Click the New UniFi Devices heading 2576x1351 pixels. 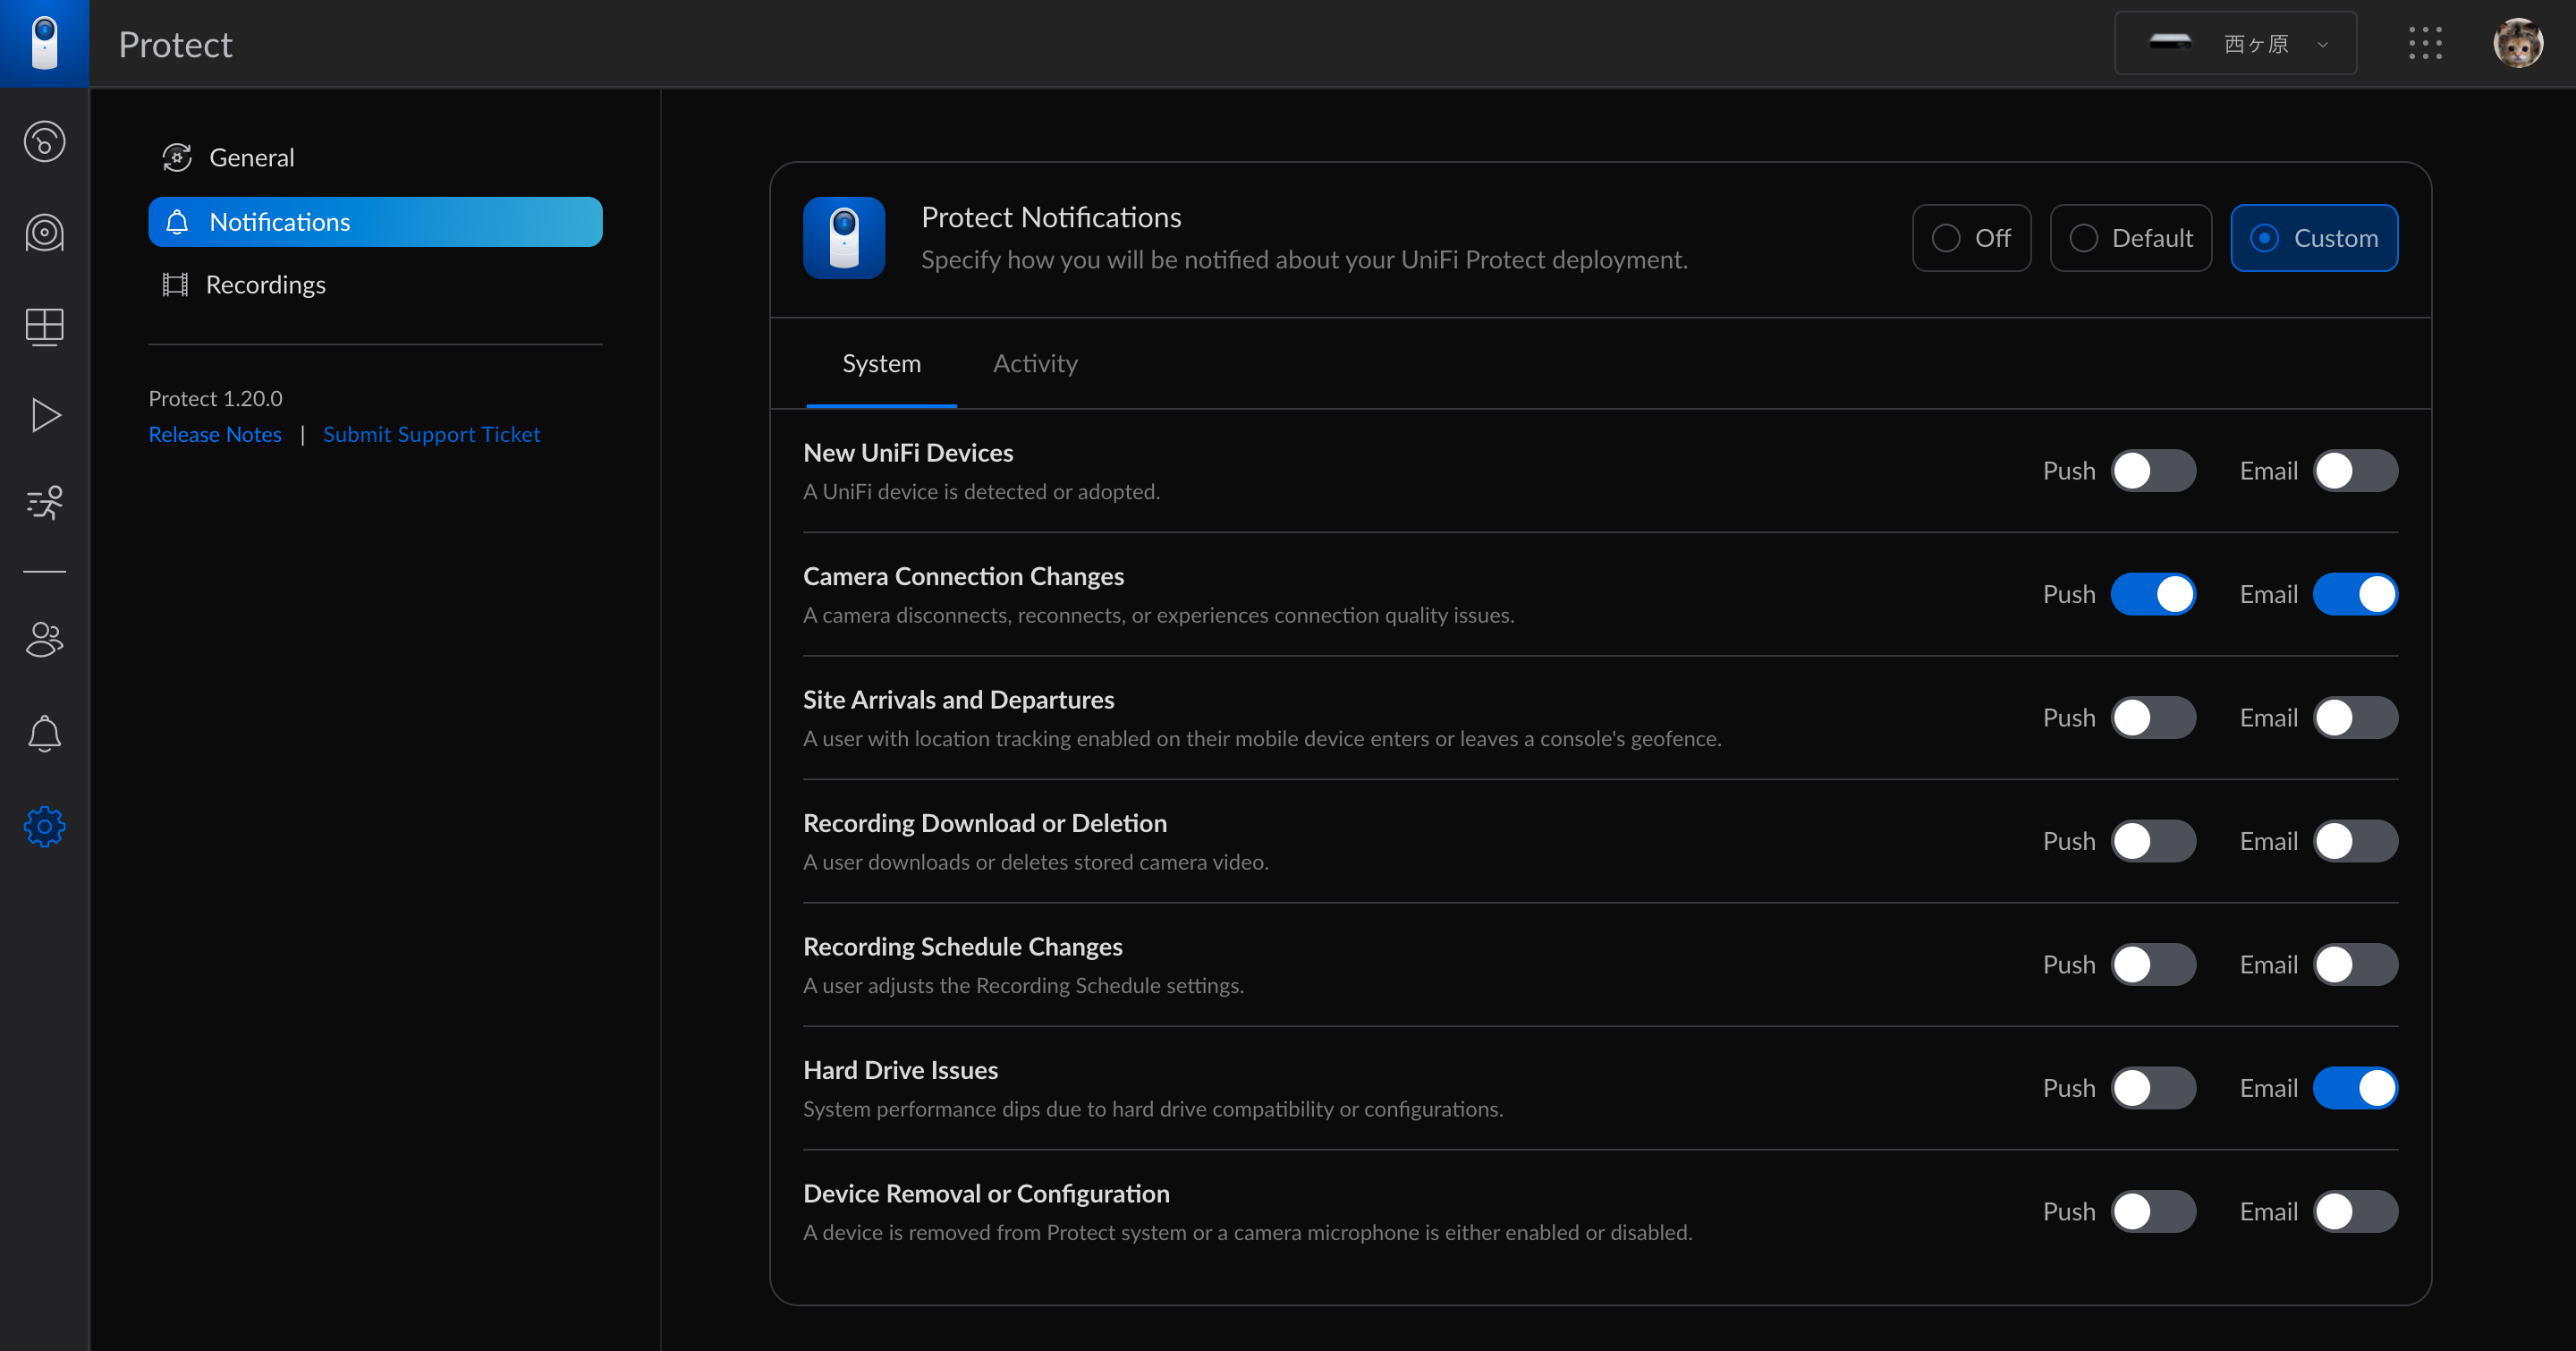coord(908,453)
